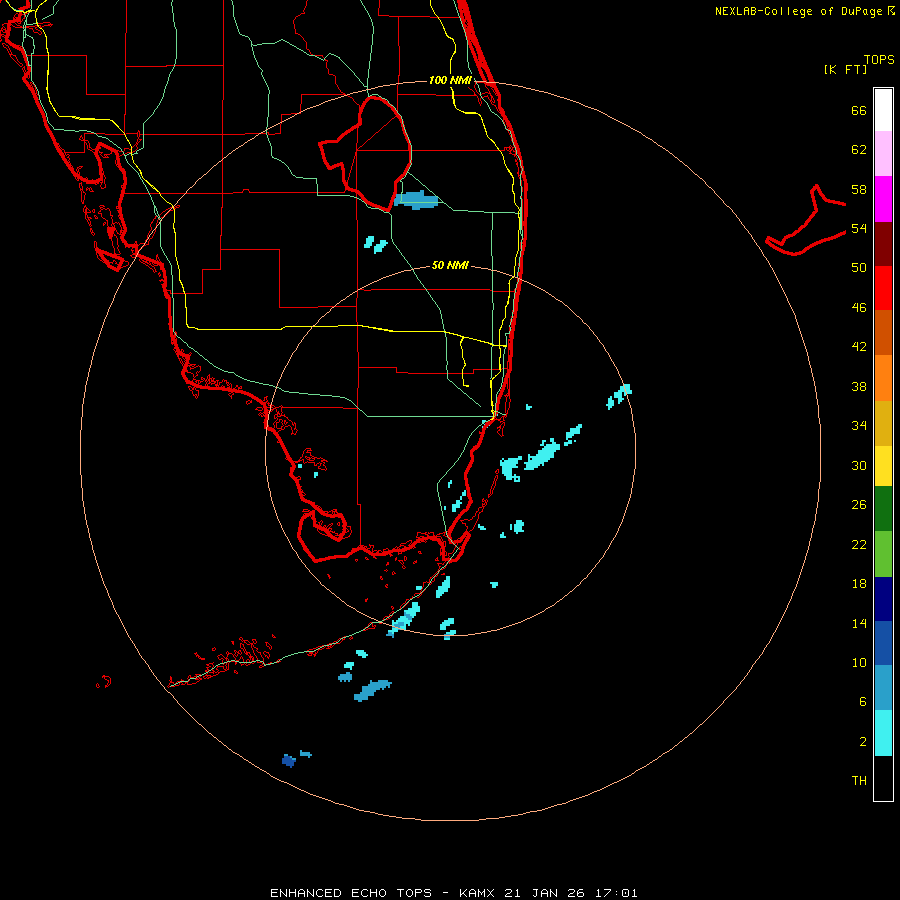Click the "TOPS" legend heading
Image resolution: width=900 pixels, height=900 pixels.
(x=879, y=59)
